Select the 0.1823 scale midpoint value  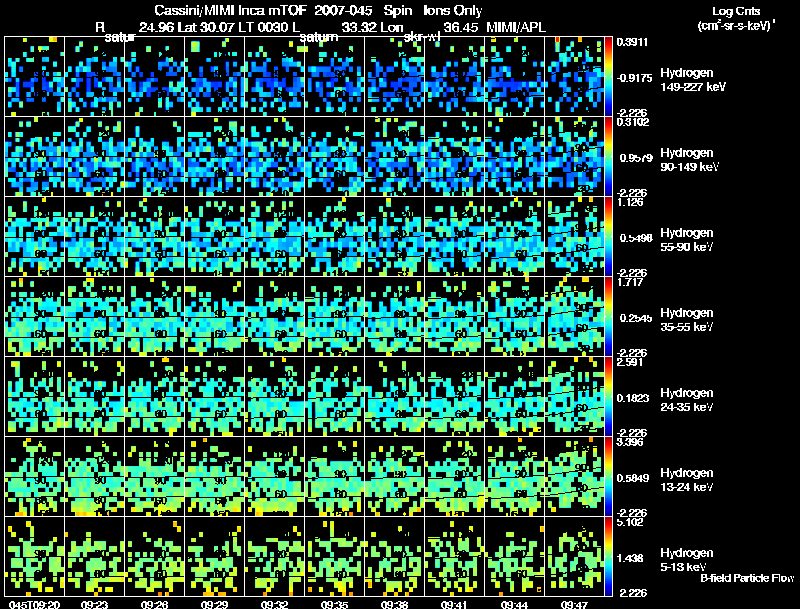(633, 398)
